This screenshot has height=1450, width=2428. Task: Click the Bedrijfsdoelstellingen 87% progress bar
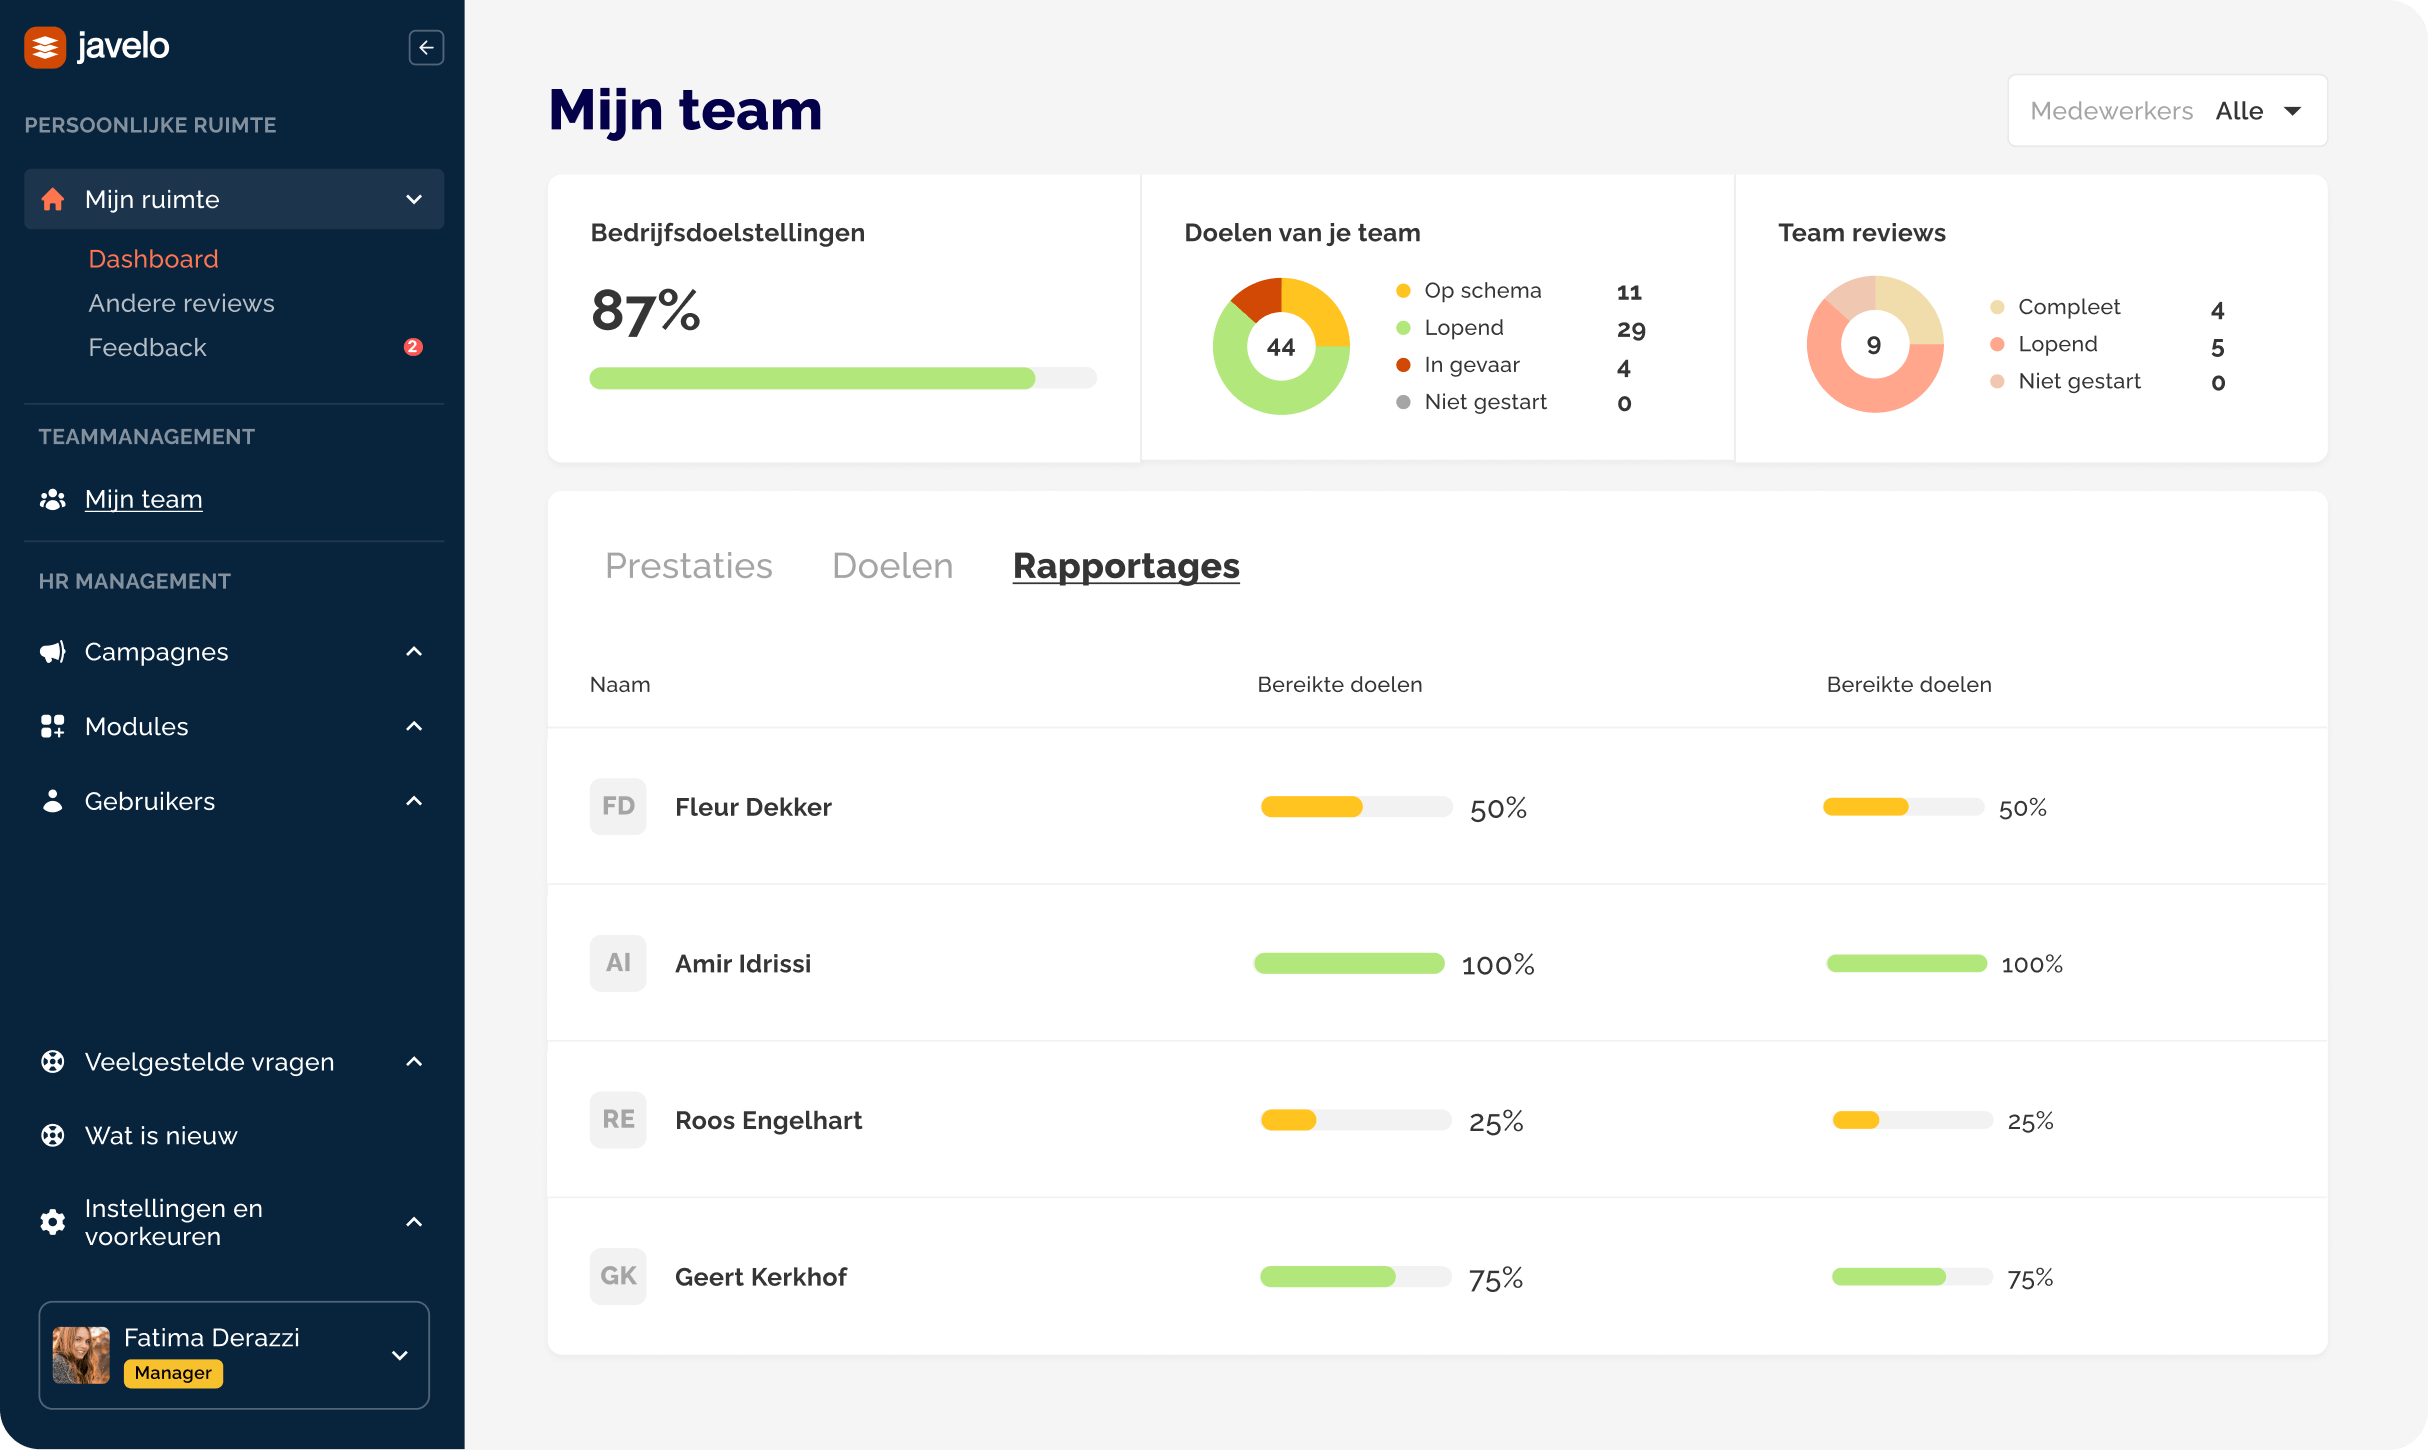pos(843,378)
